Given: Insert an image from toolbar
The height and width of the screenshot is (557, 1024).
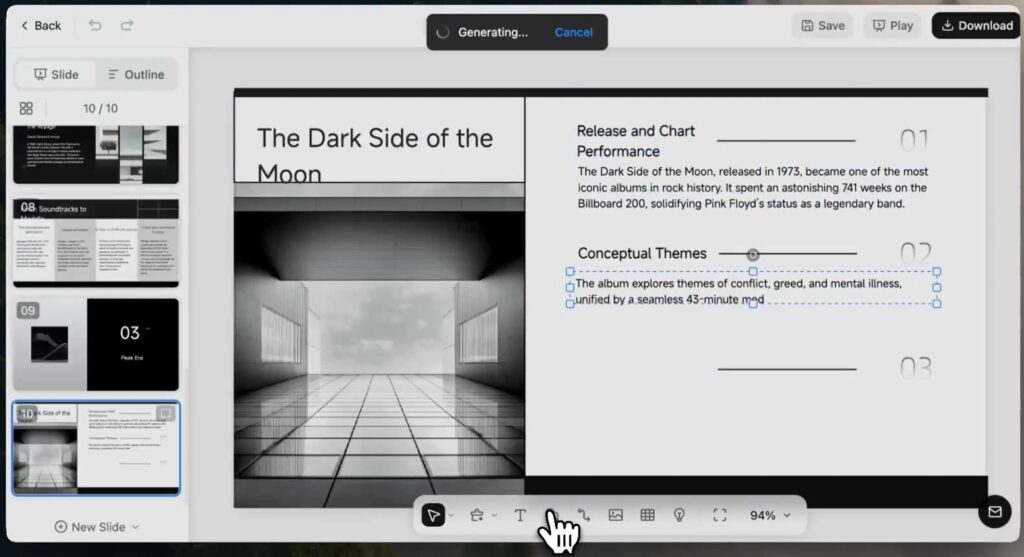Looking at the screenshot, I should (616, 515).
